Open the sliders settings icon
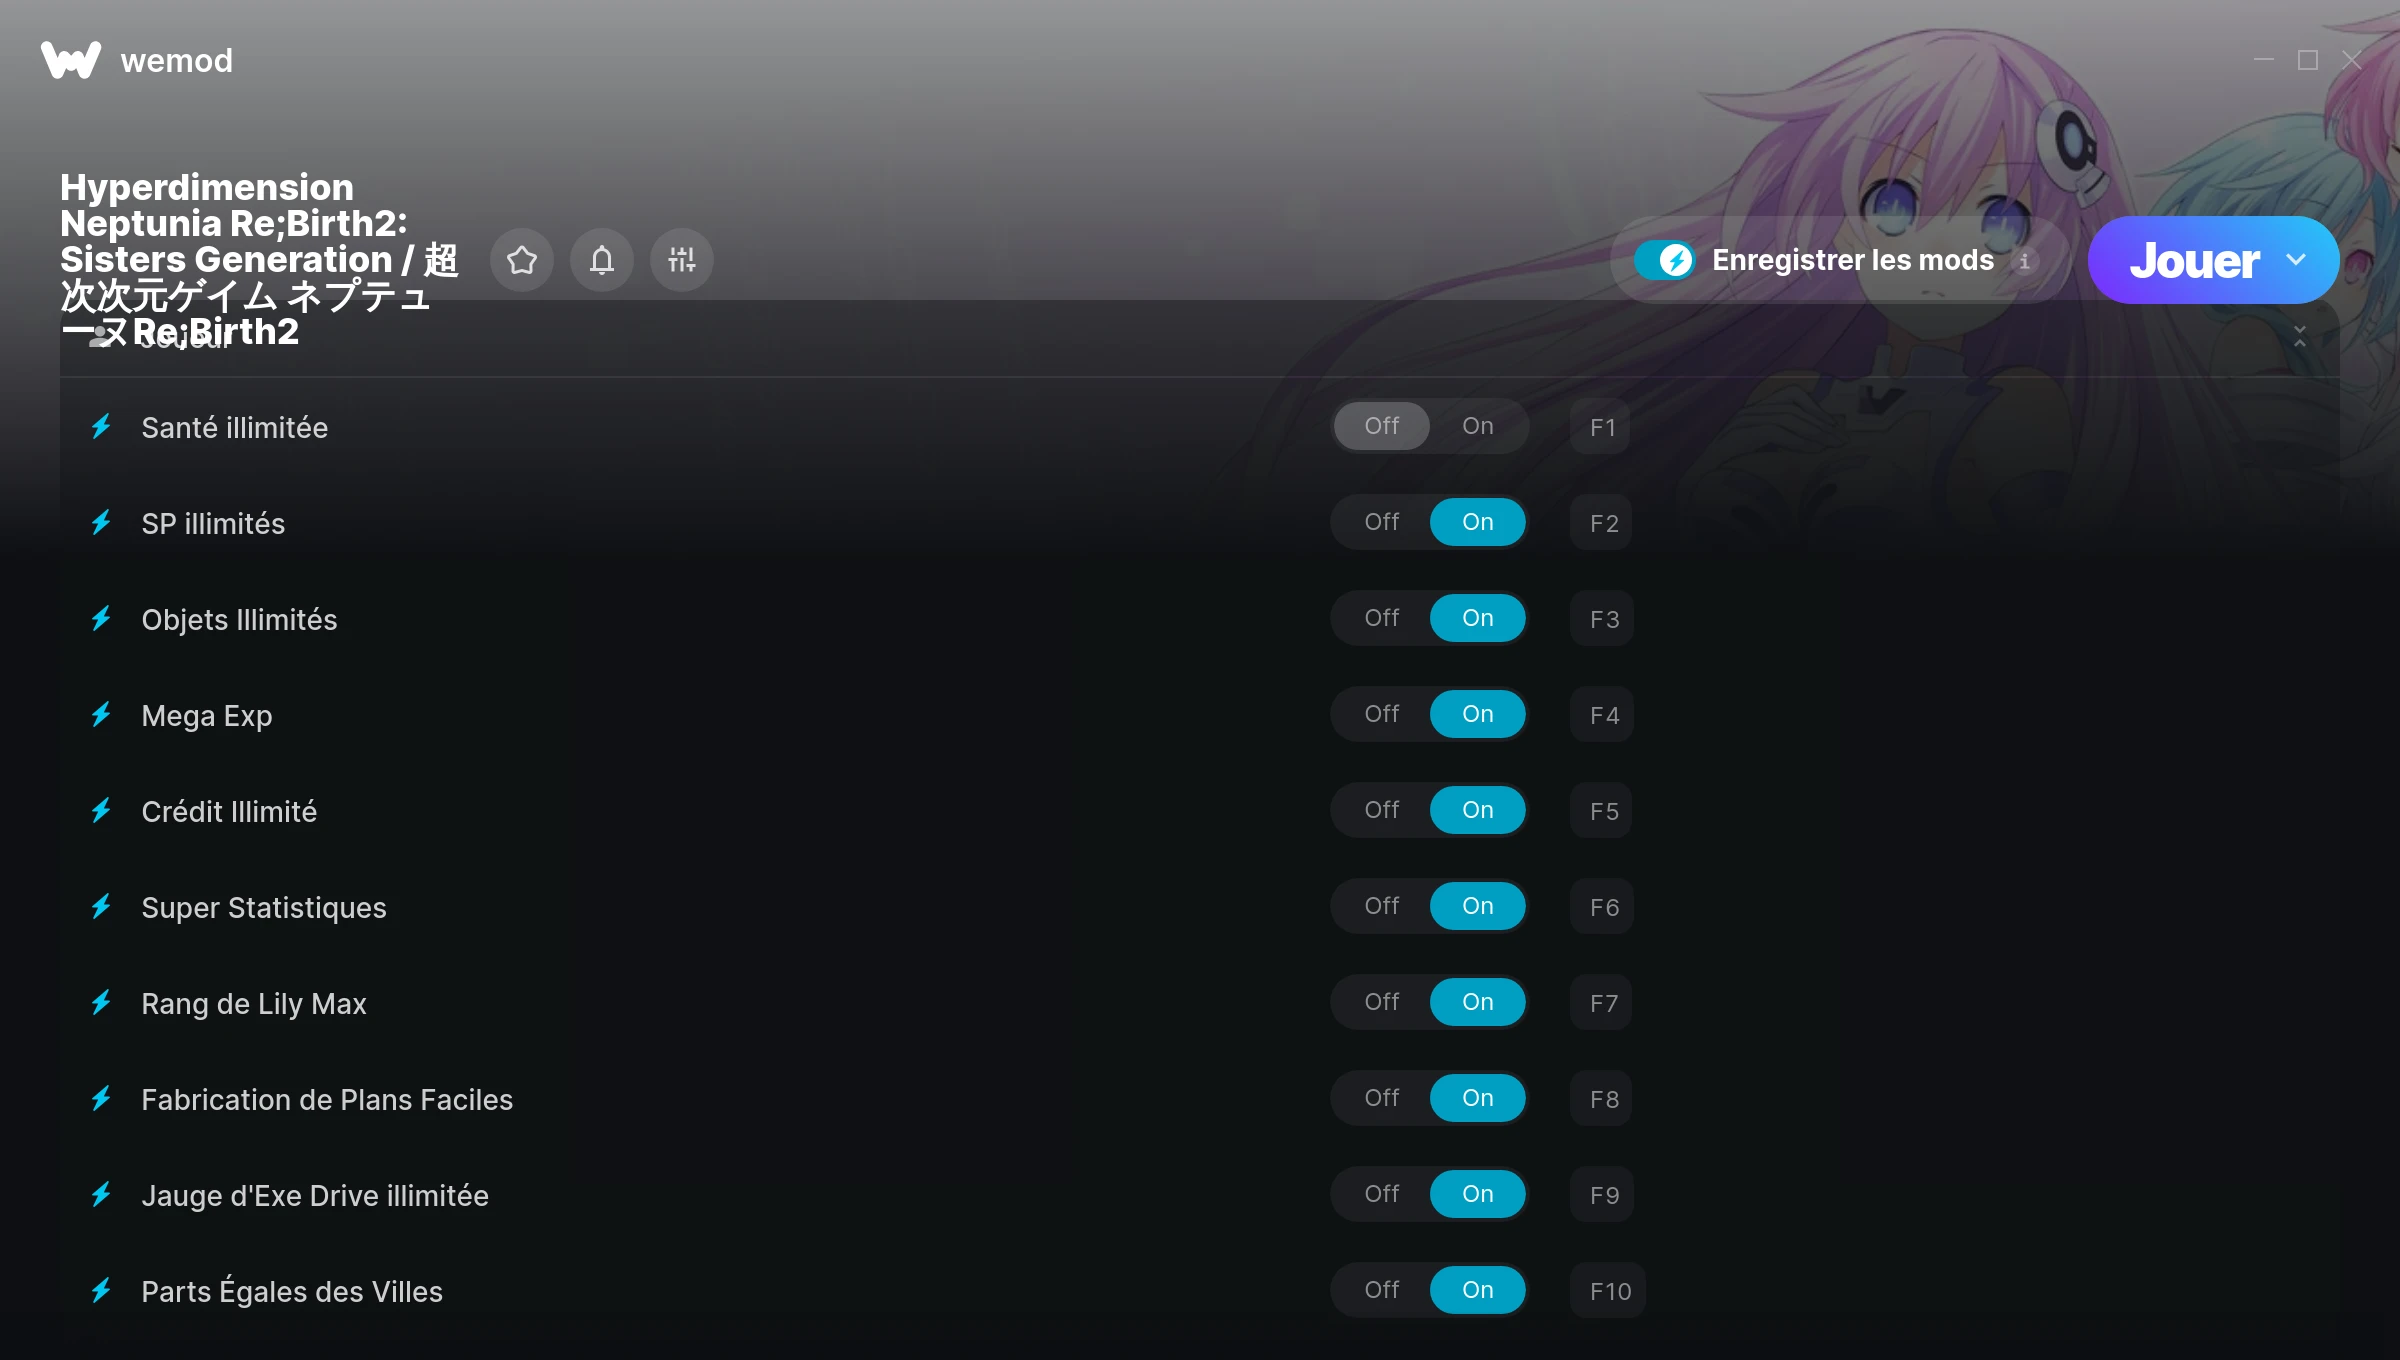2400x1360 pixels. (x=681, y=260)
